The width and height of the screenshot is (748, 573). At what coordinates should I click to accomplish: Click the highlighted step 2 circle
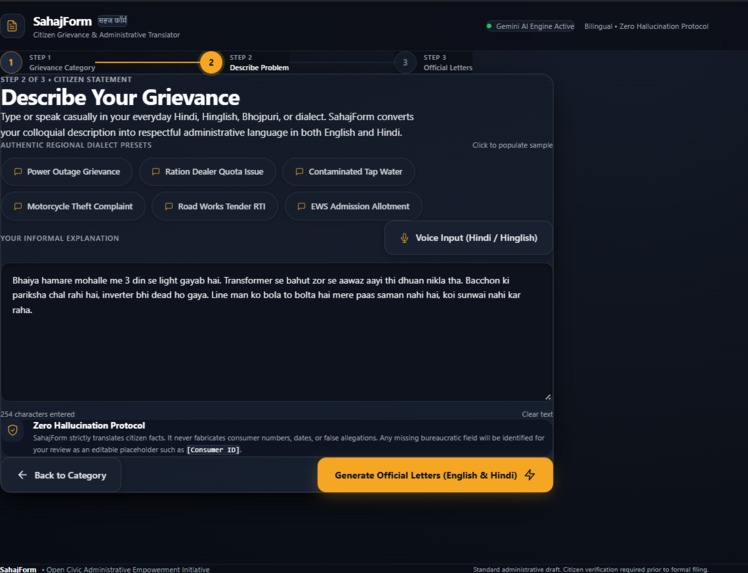coord(211,63)
